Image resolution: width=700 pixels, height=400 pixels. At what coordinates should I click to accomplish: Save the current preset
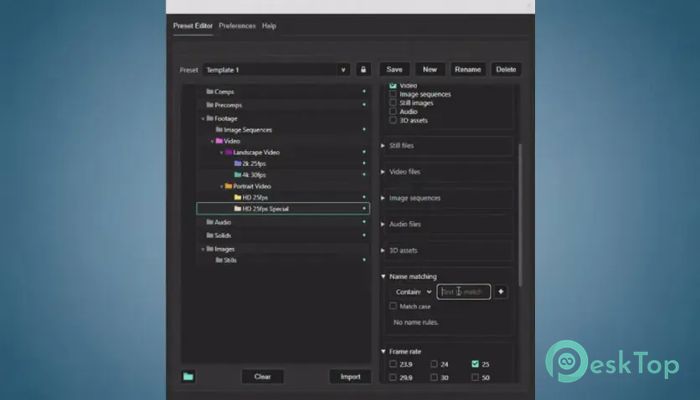(x=394, y=70)
